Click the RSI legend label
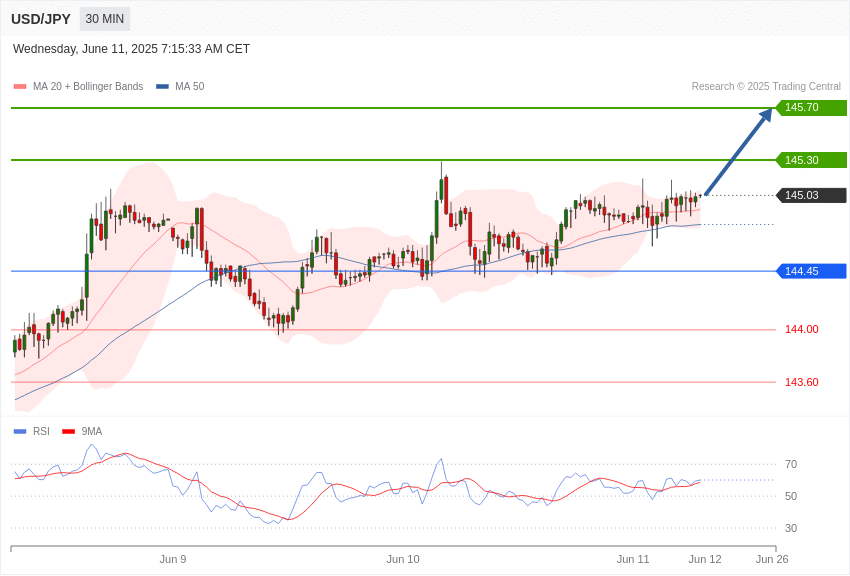This screenshot has width=850, height=576. pyautogui.click(x=41, y=431)
